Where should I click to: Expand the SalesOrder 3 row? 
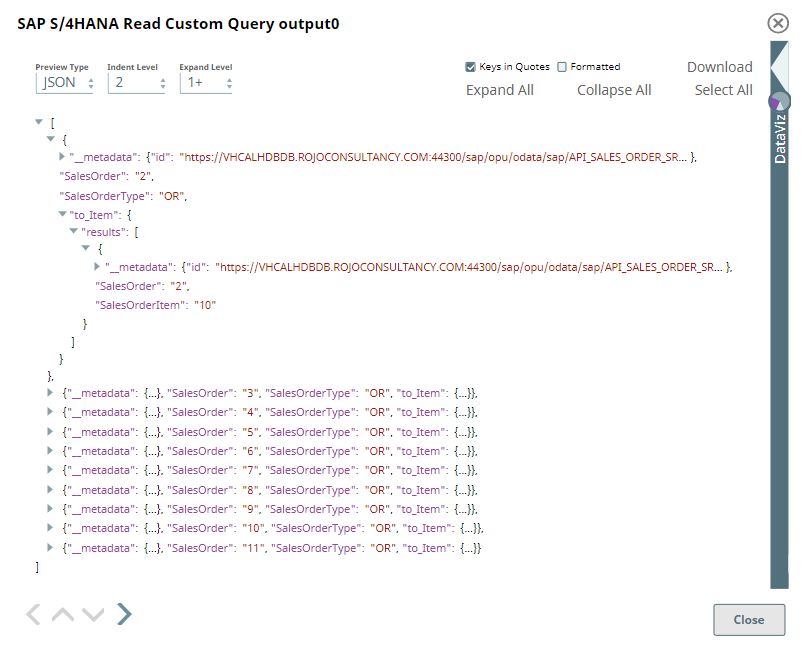50,393
